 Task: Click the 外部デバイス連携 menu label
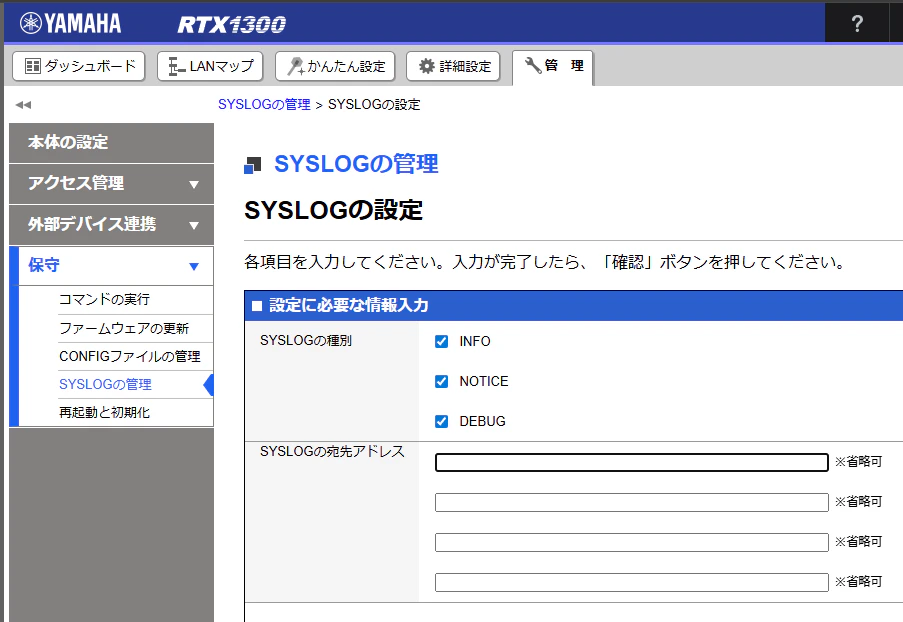pyautogui.click(x=92, y=224)
